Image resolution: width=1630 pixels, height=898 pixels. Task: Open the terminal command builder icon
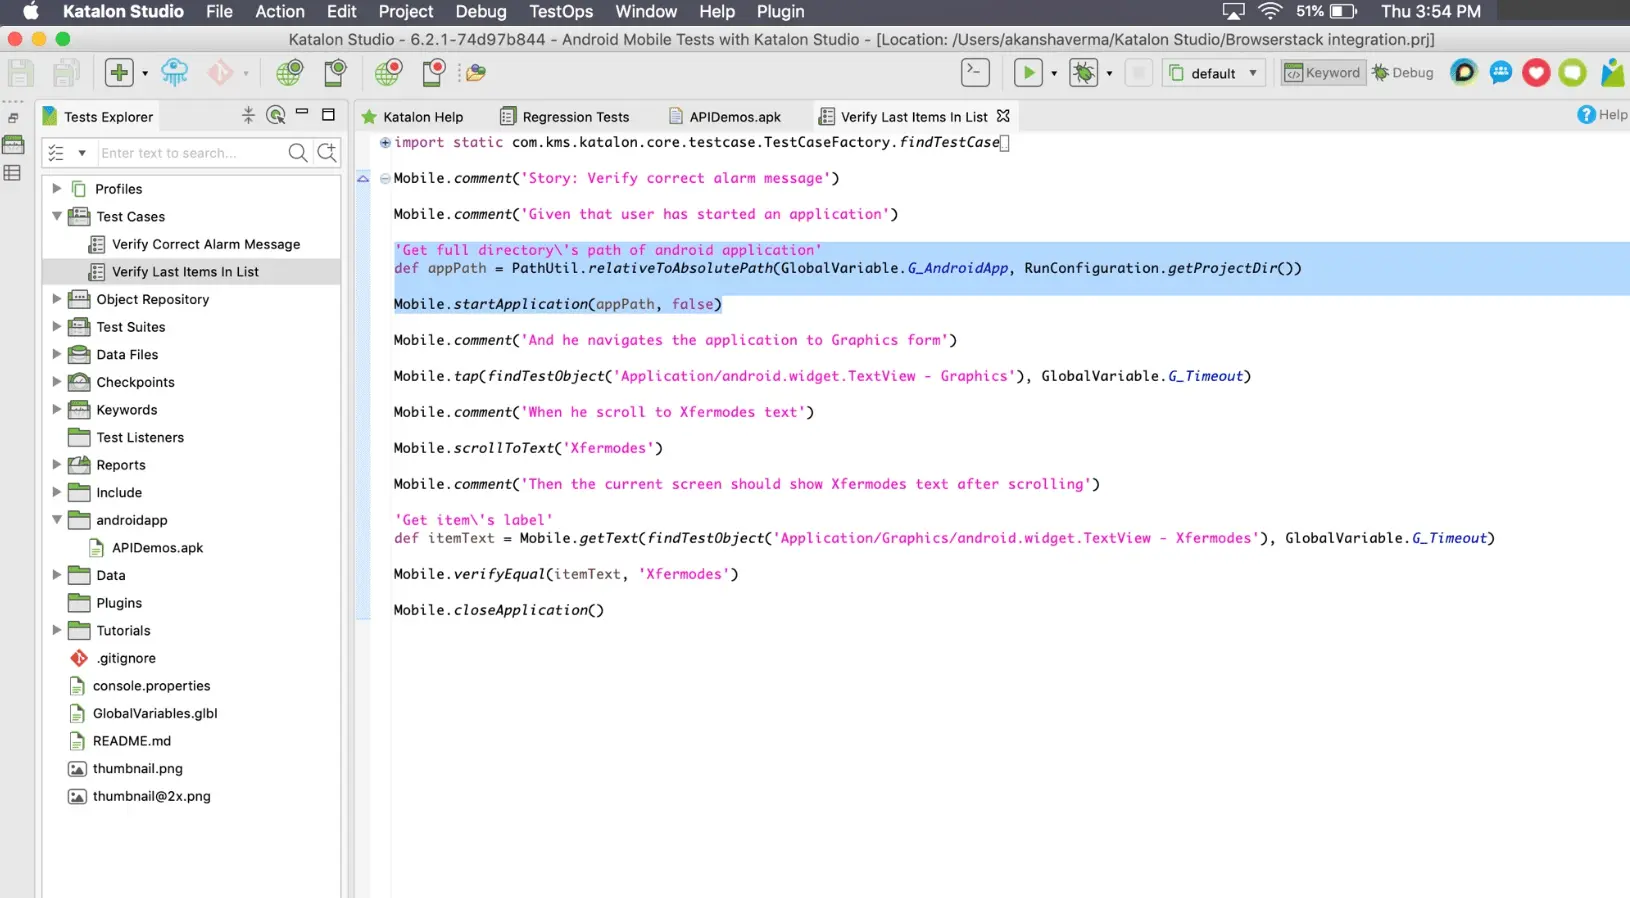point(975,73)
